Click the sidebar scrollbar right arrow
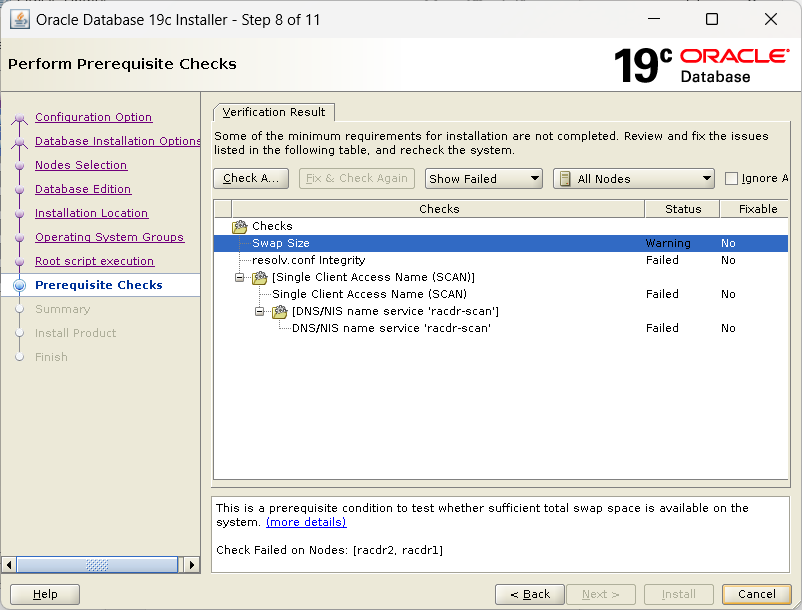The width and height of the screenshot is (802, 610). [x=191, y=565]
